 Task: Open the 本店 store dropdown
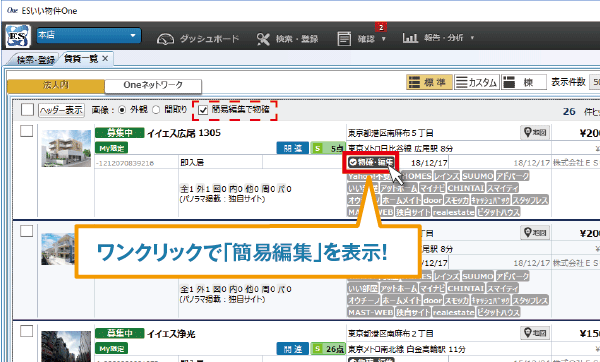(89, 36)
